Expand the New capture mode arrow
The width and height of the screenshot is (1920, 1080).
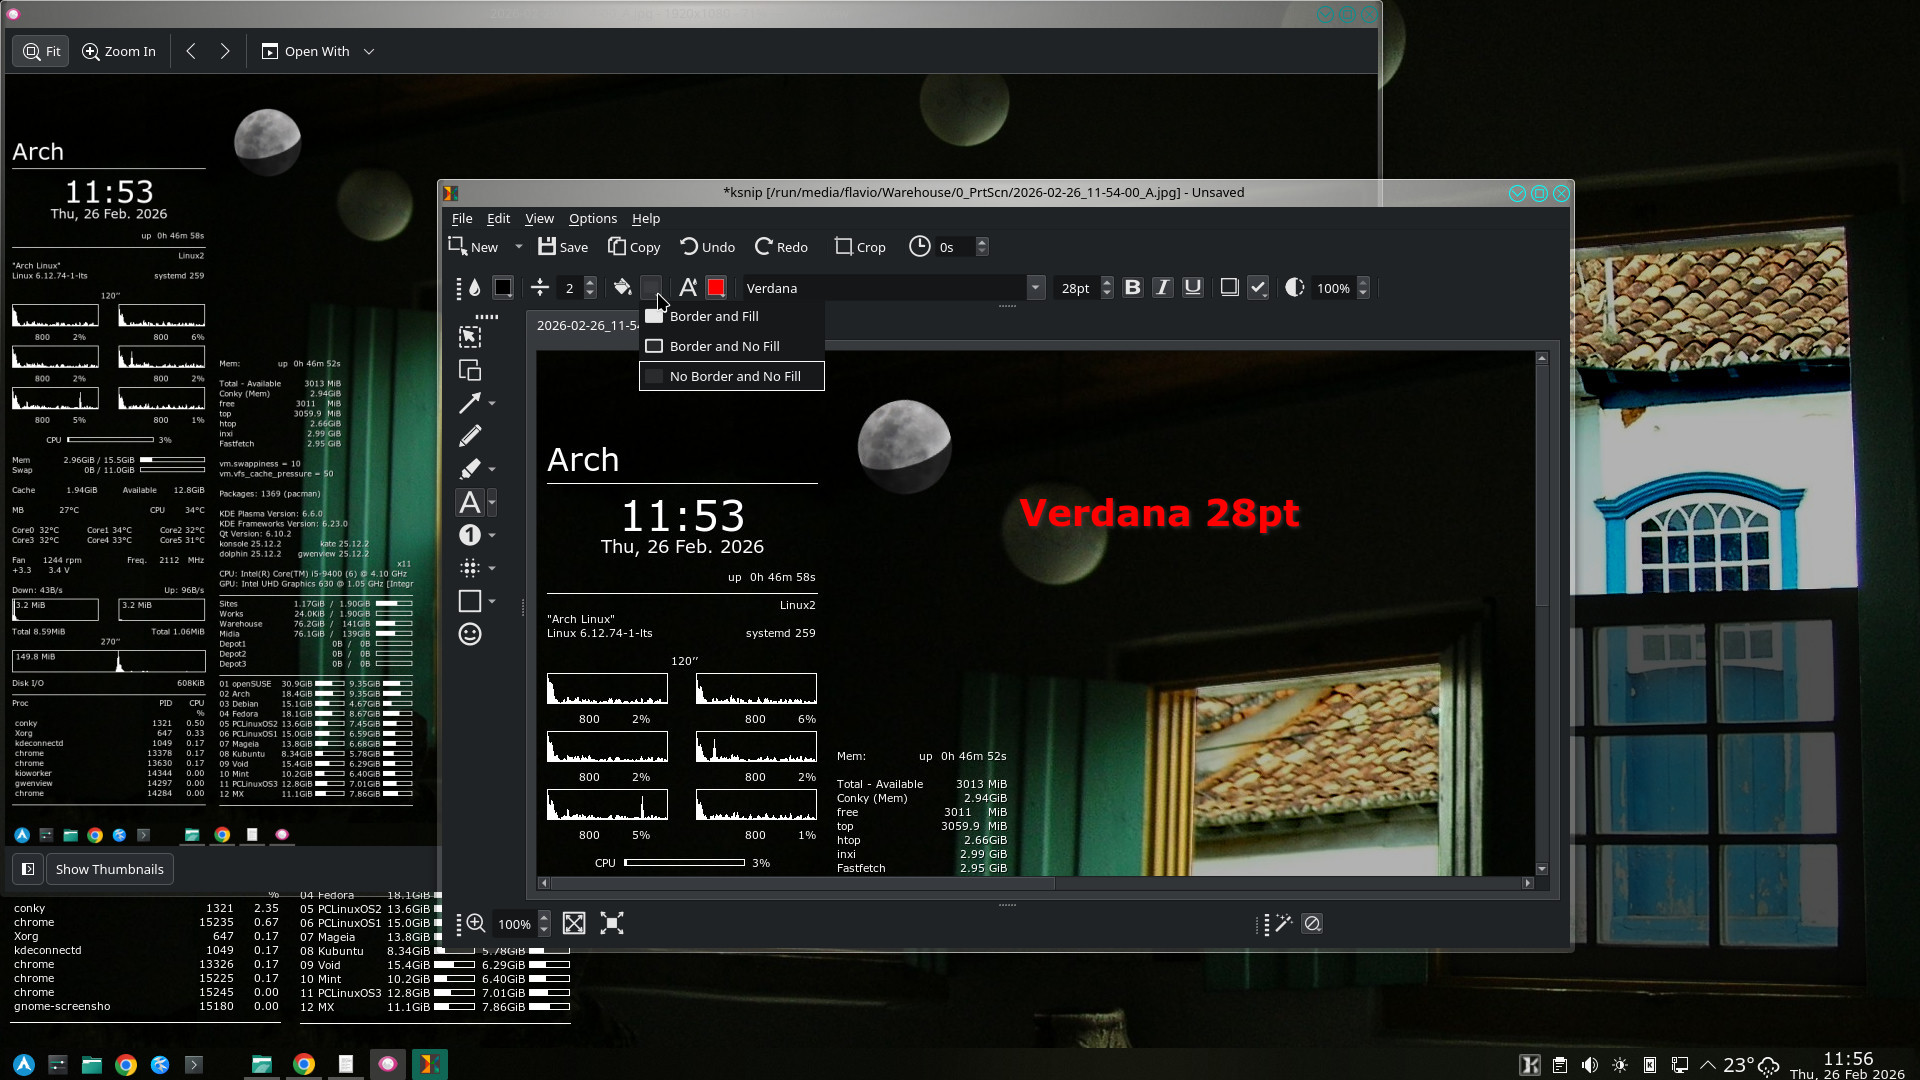518,247
